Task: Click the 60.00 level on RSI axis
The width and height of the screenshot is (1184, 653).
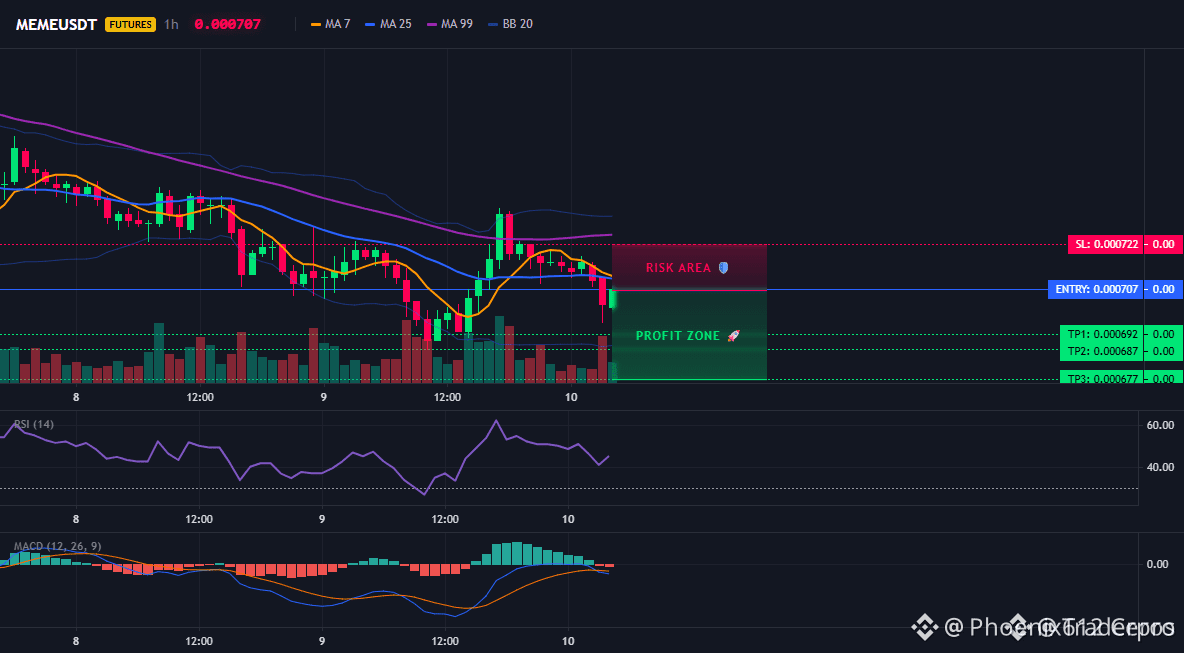Action: point(1159,425)
